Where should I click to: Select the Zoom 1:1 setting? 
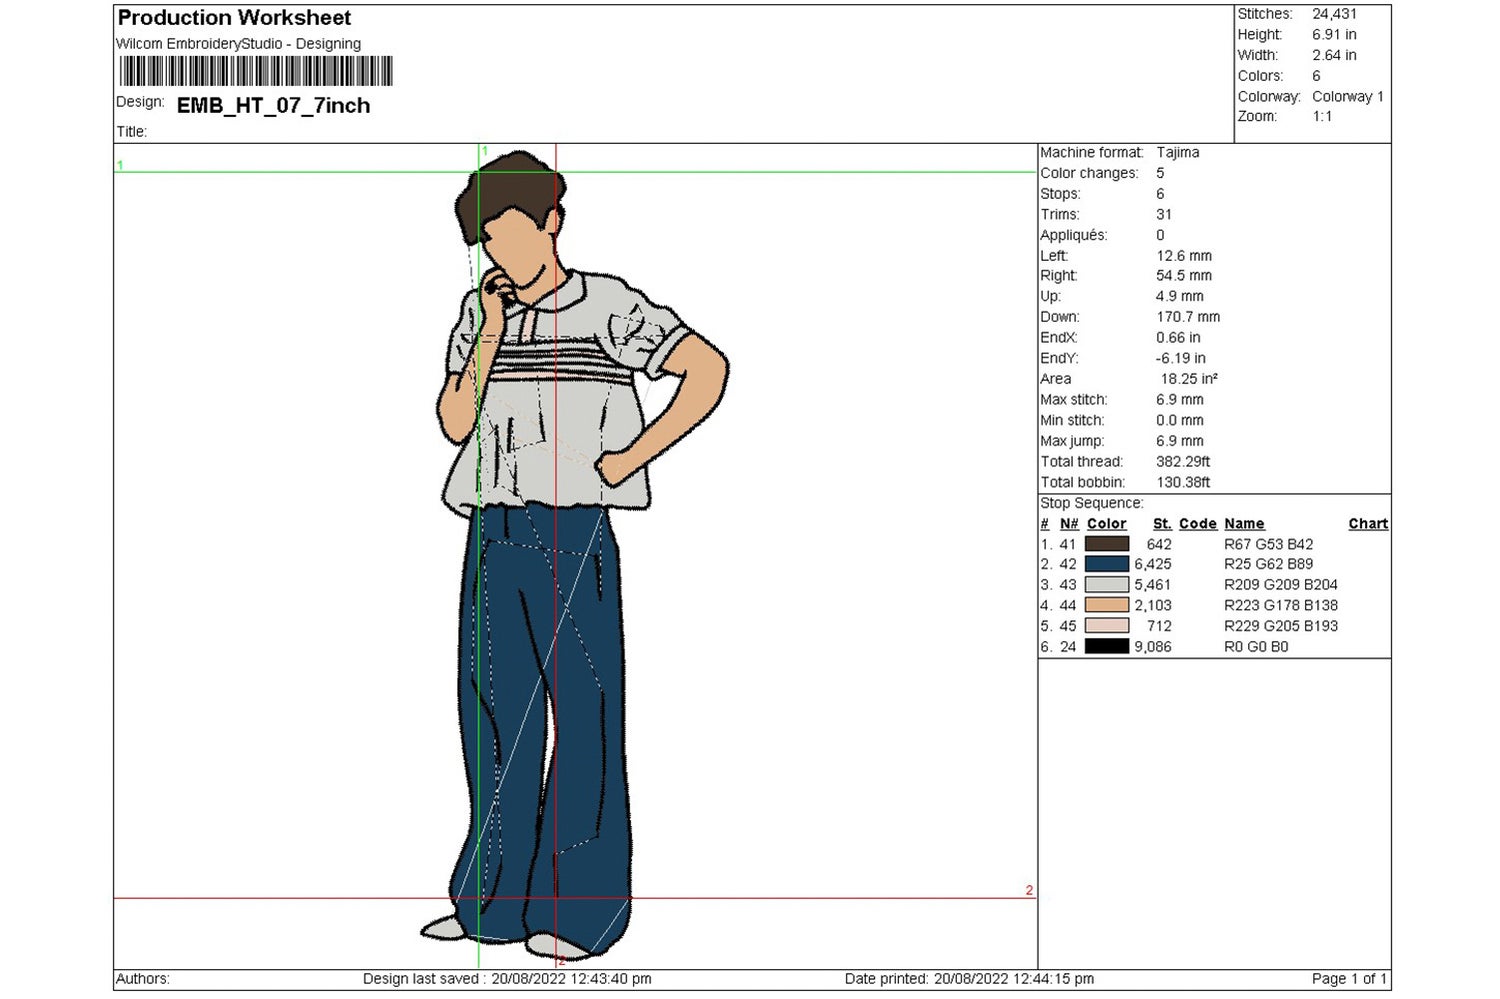[1322, 115]
